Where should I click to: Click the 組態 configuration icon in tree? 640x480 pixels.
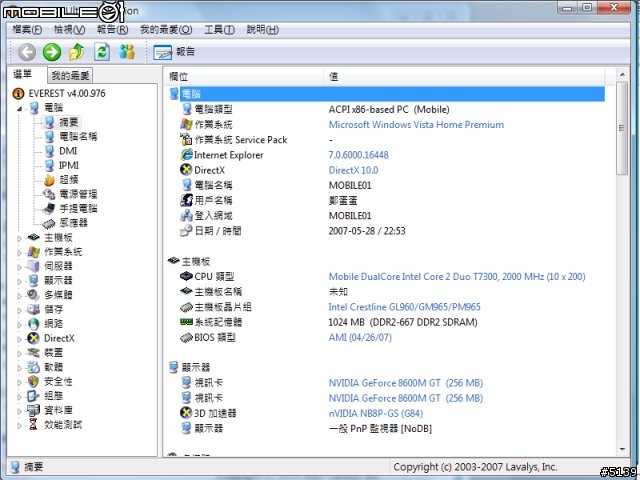tap(33, 396)
